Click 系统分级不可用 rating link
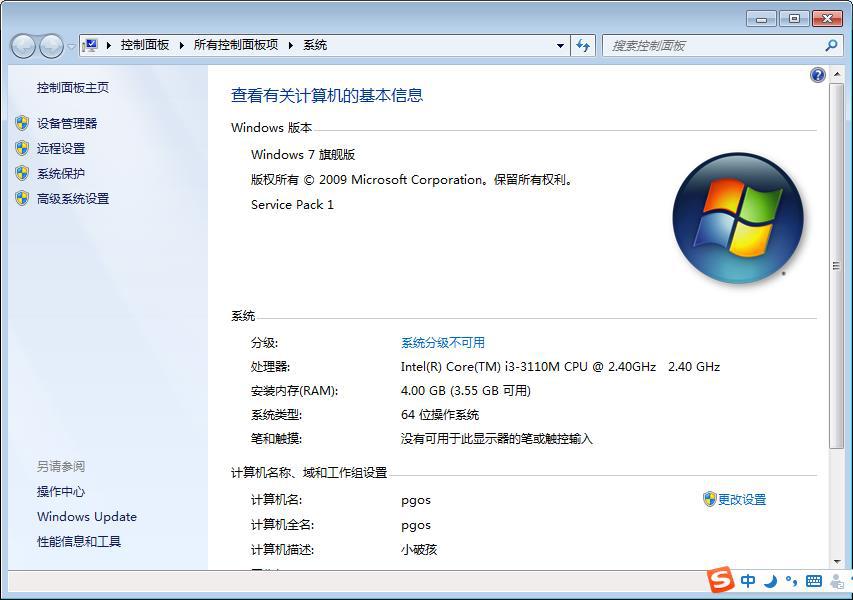The width and height of the screenshot is (853, 600). click(x=443, y=343)
